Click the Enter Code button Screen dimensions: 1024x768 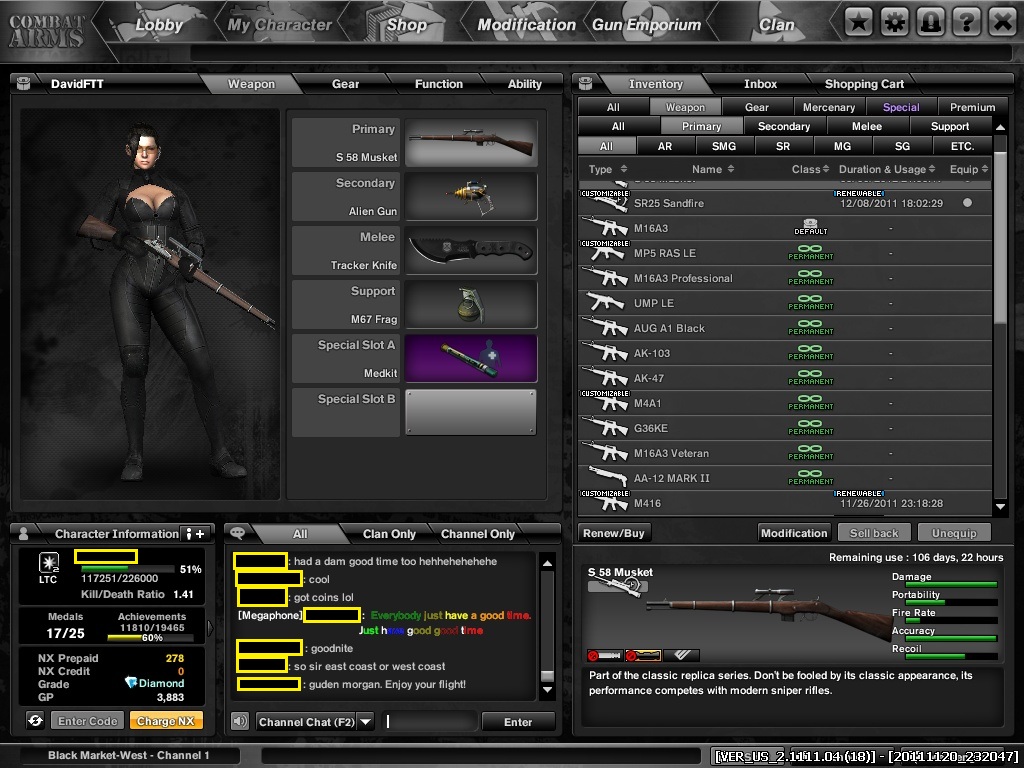tap(88, 721)
